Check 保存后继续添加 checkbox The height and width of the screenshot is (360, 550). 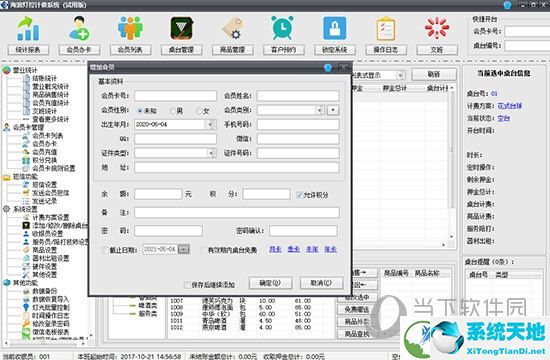pos(187,285)
